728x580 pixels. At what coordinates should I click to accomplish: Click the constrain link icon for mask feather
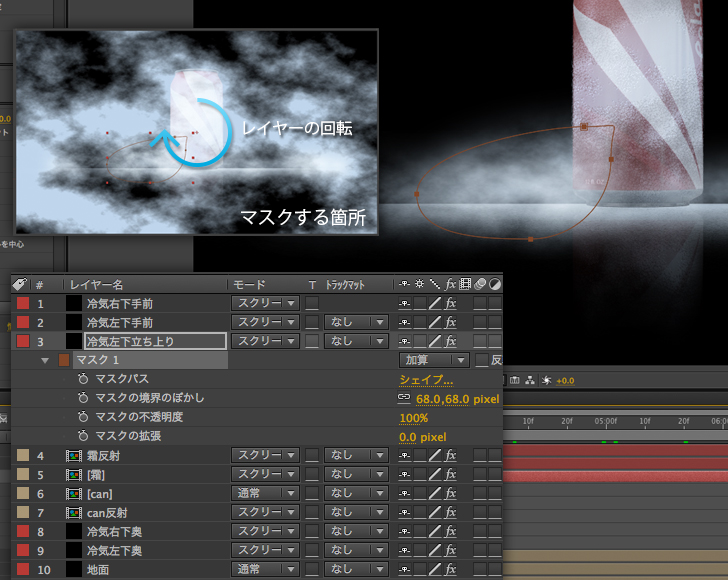[x=404, y=399]
